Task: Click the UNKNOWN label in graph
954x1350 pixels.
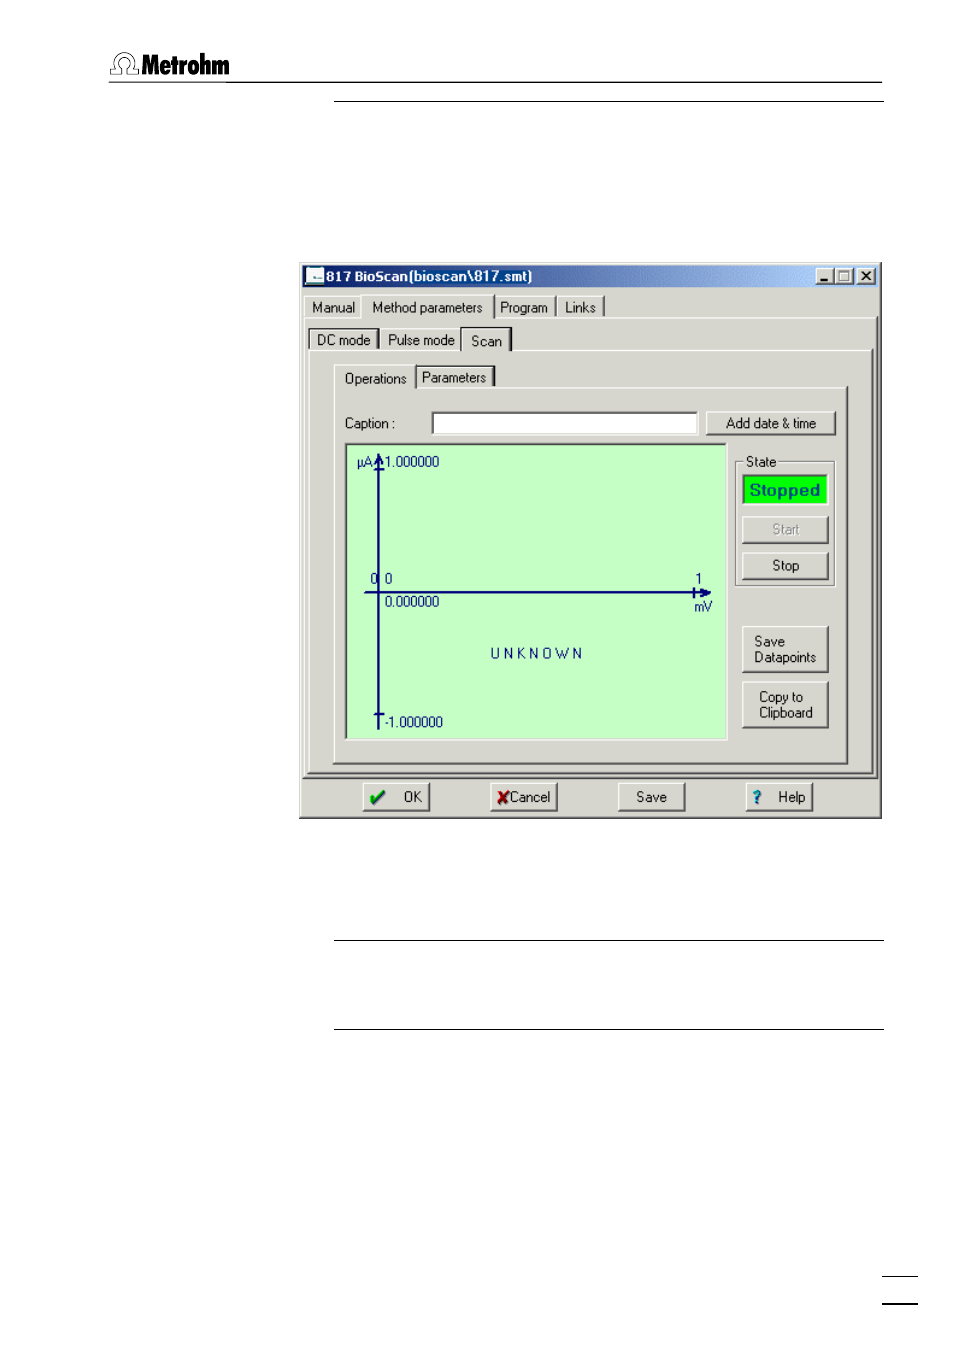Action: [536, 653]
